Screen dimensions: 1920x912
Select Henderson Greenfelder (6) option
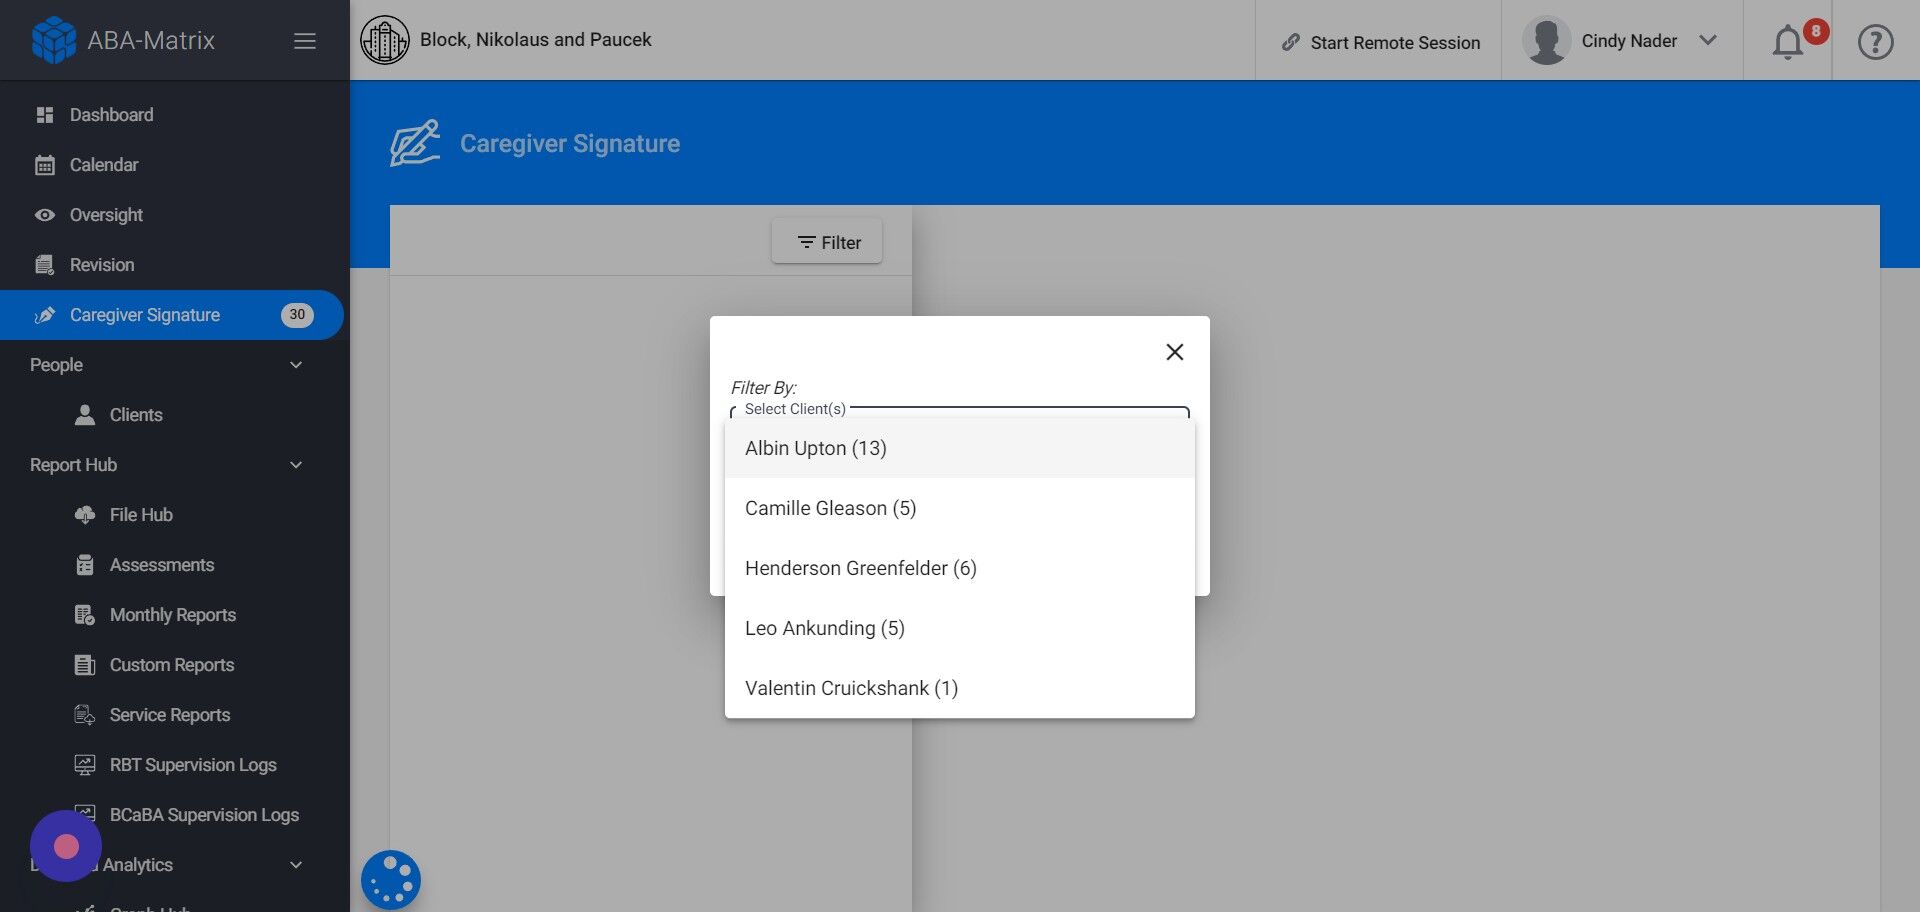861,568
